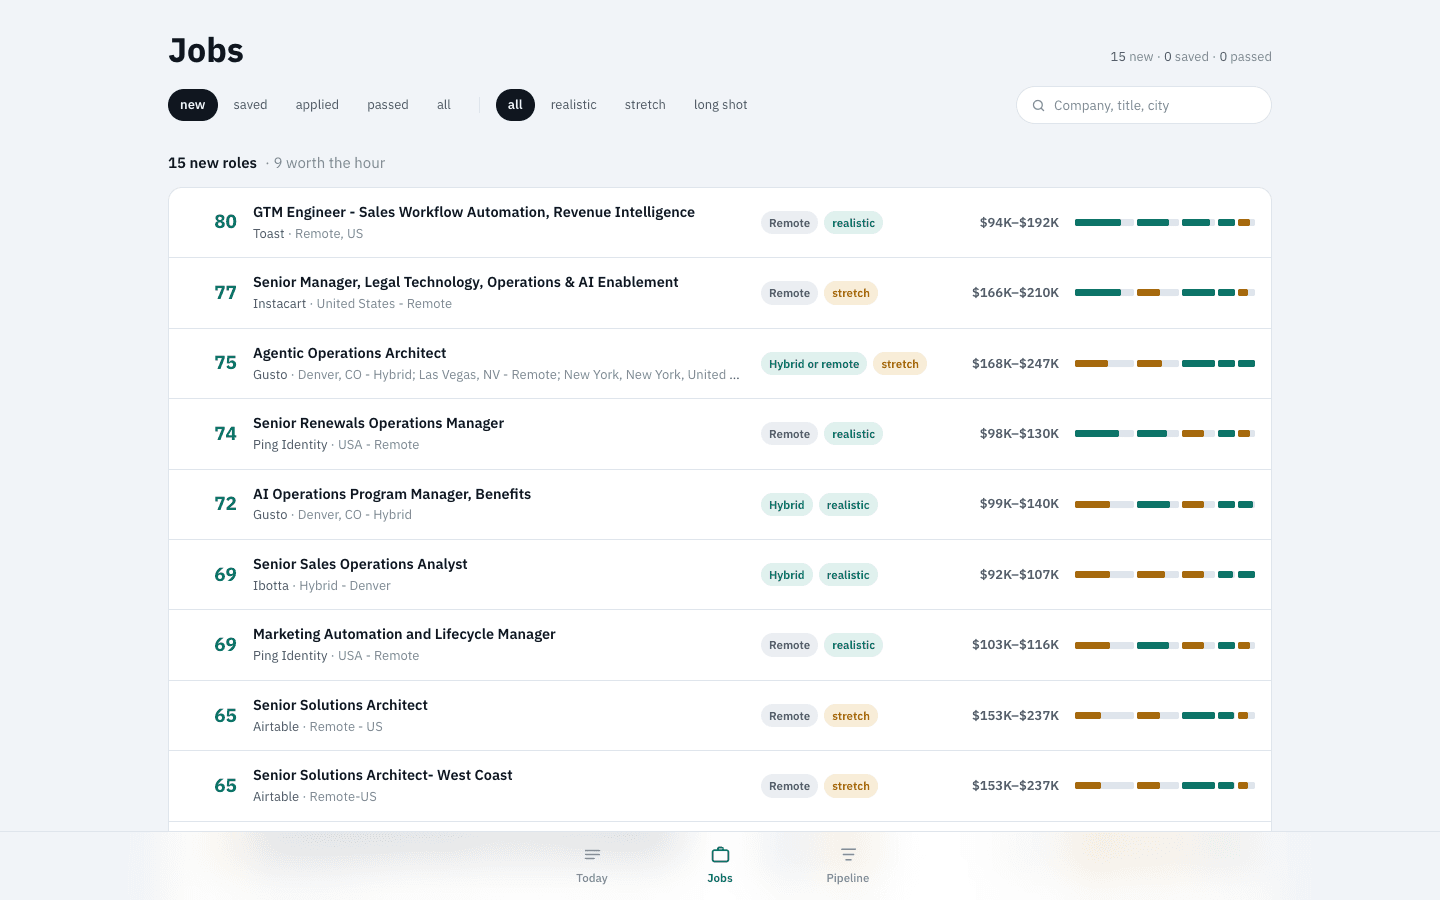1440x900 pixels.
Task: Click the score bars for Toast job
Action: 1165,223
